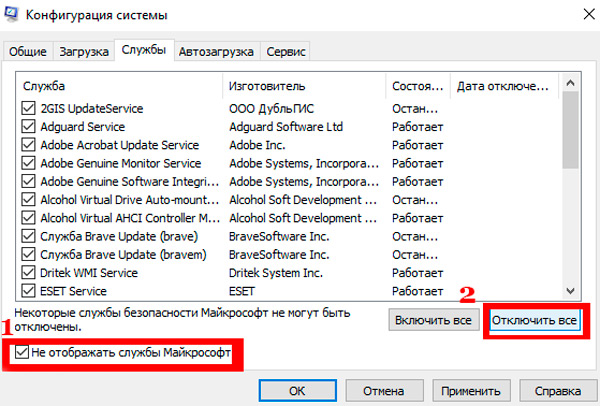This screenshot has width=600, height=406.
Task: Select the Сервис tab
Action: (286, 51)
